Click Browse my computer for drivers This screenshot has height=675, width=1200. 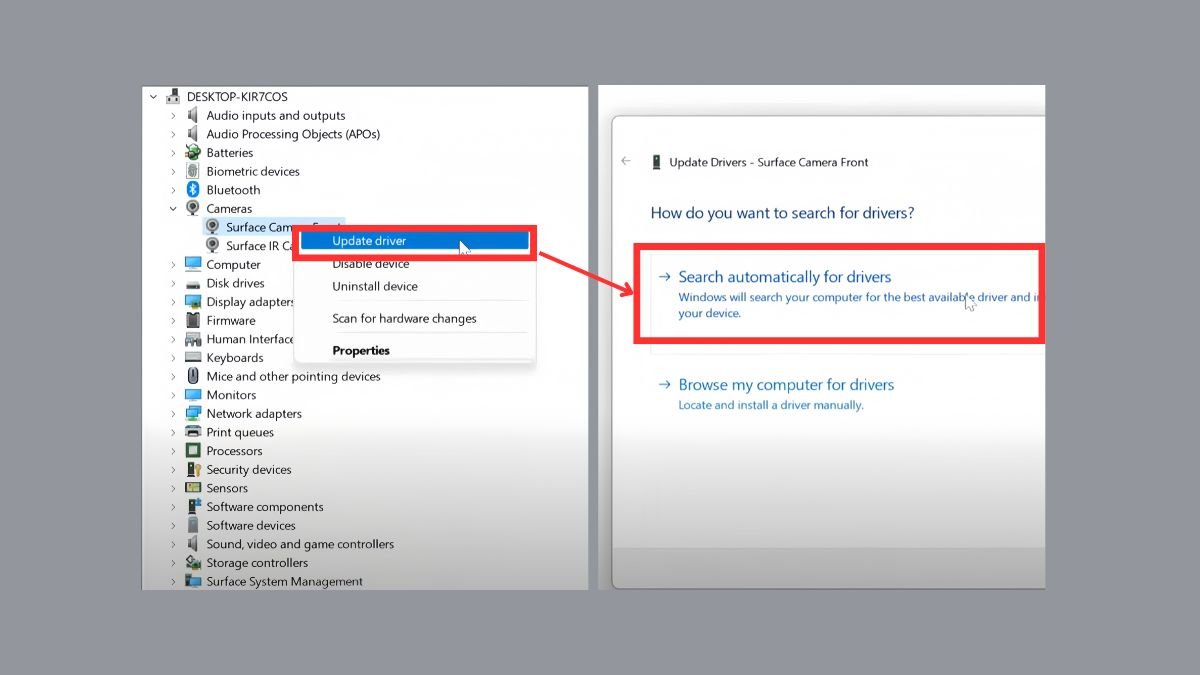786,385
